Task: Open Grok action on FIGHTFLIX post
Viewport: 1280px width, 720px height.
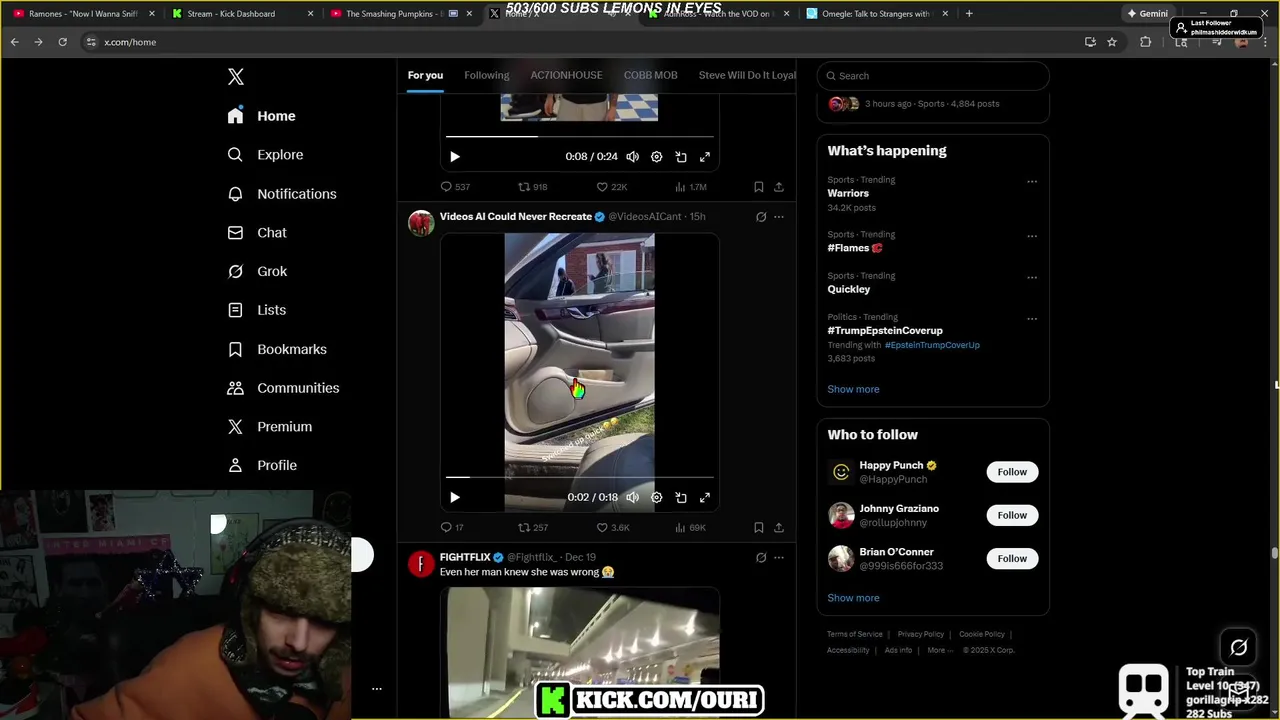Action: (x=761, y=557)
